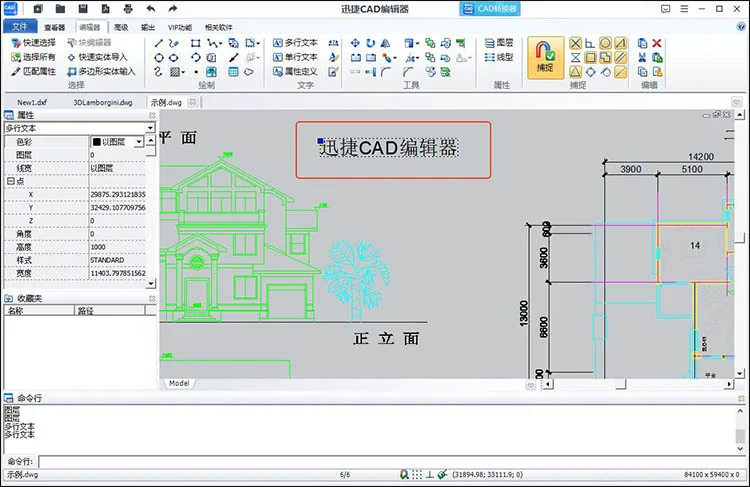Click the drawing canvas horizontal scrollbar
Screen dimensions: 750x487
(x=638, y=384)
